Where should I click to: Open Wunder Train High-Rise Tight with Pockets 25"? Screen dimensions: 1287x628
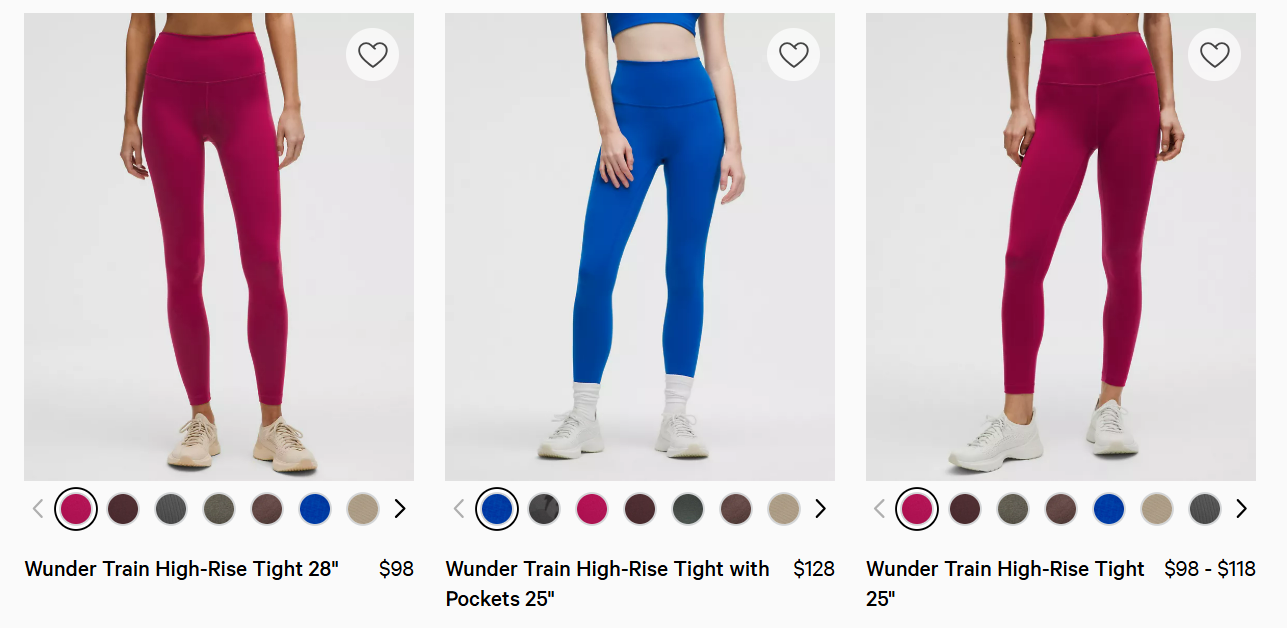pos(608,584)
